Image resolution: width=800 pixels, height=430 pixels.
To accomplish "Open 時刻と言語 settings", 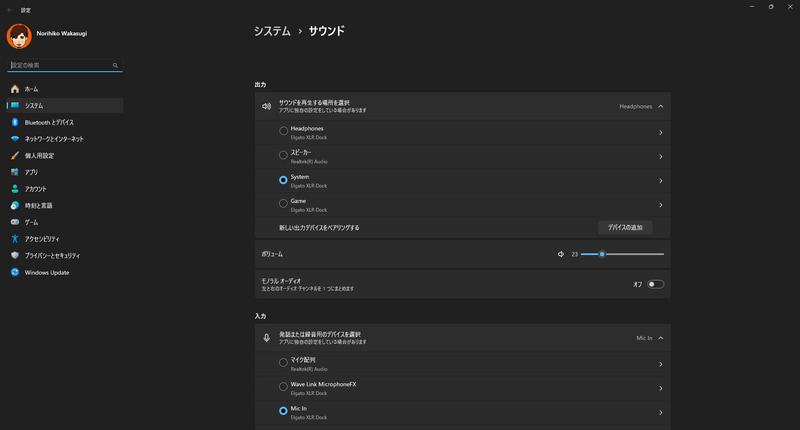I will click(x=65, y=206).
